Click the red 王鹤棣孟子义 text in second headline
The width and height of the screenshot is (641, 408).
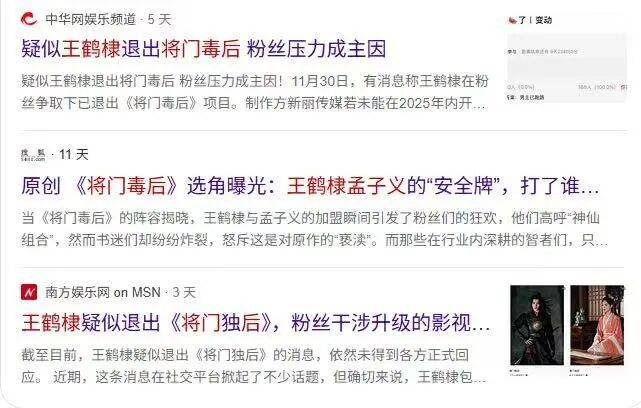tap(347, 186)
